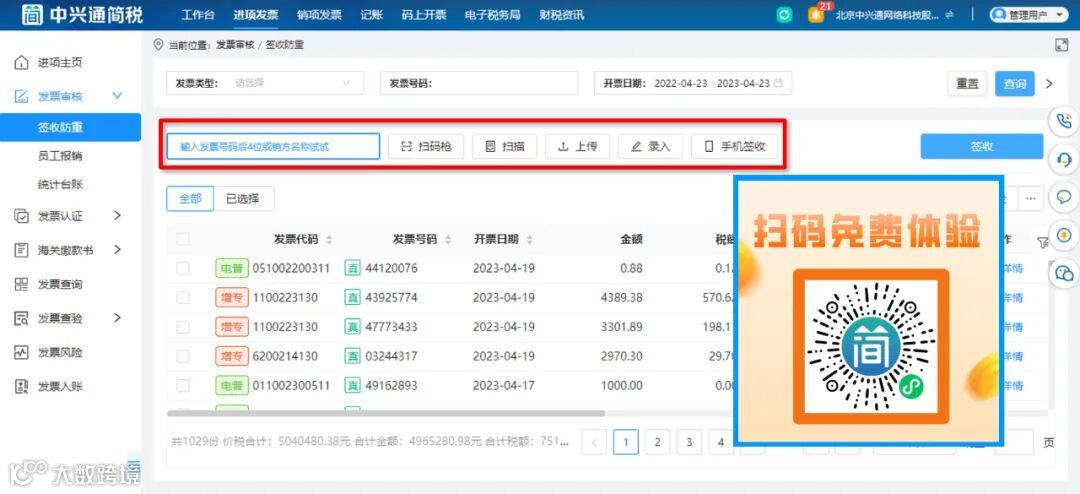Screen dimensions: 1080x494
Task: Toggle the select-all header checkbox
Action: pyautogui.click(x=183, y=239)
